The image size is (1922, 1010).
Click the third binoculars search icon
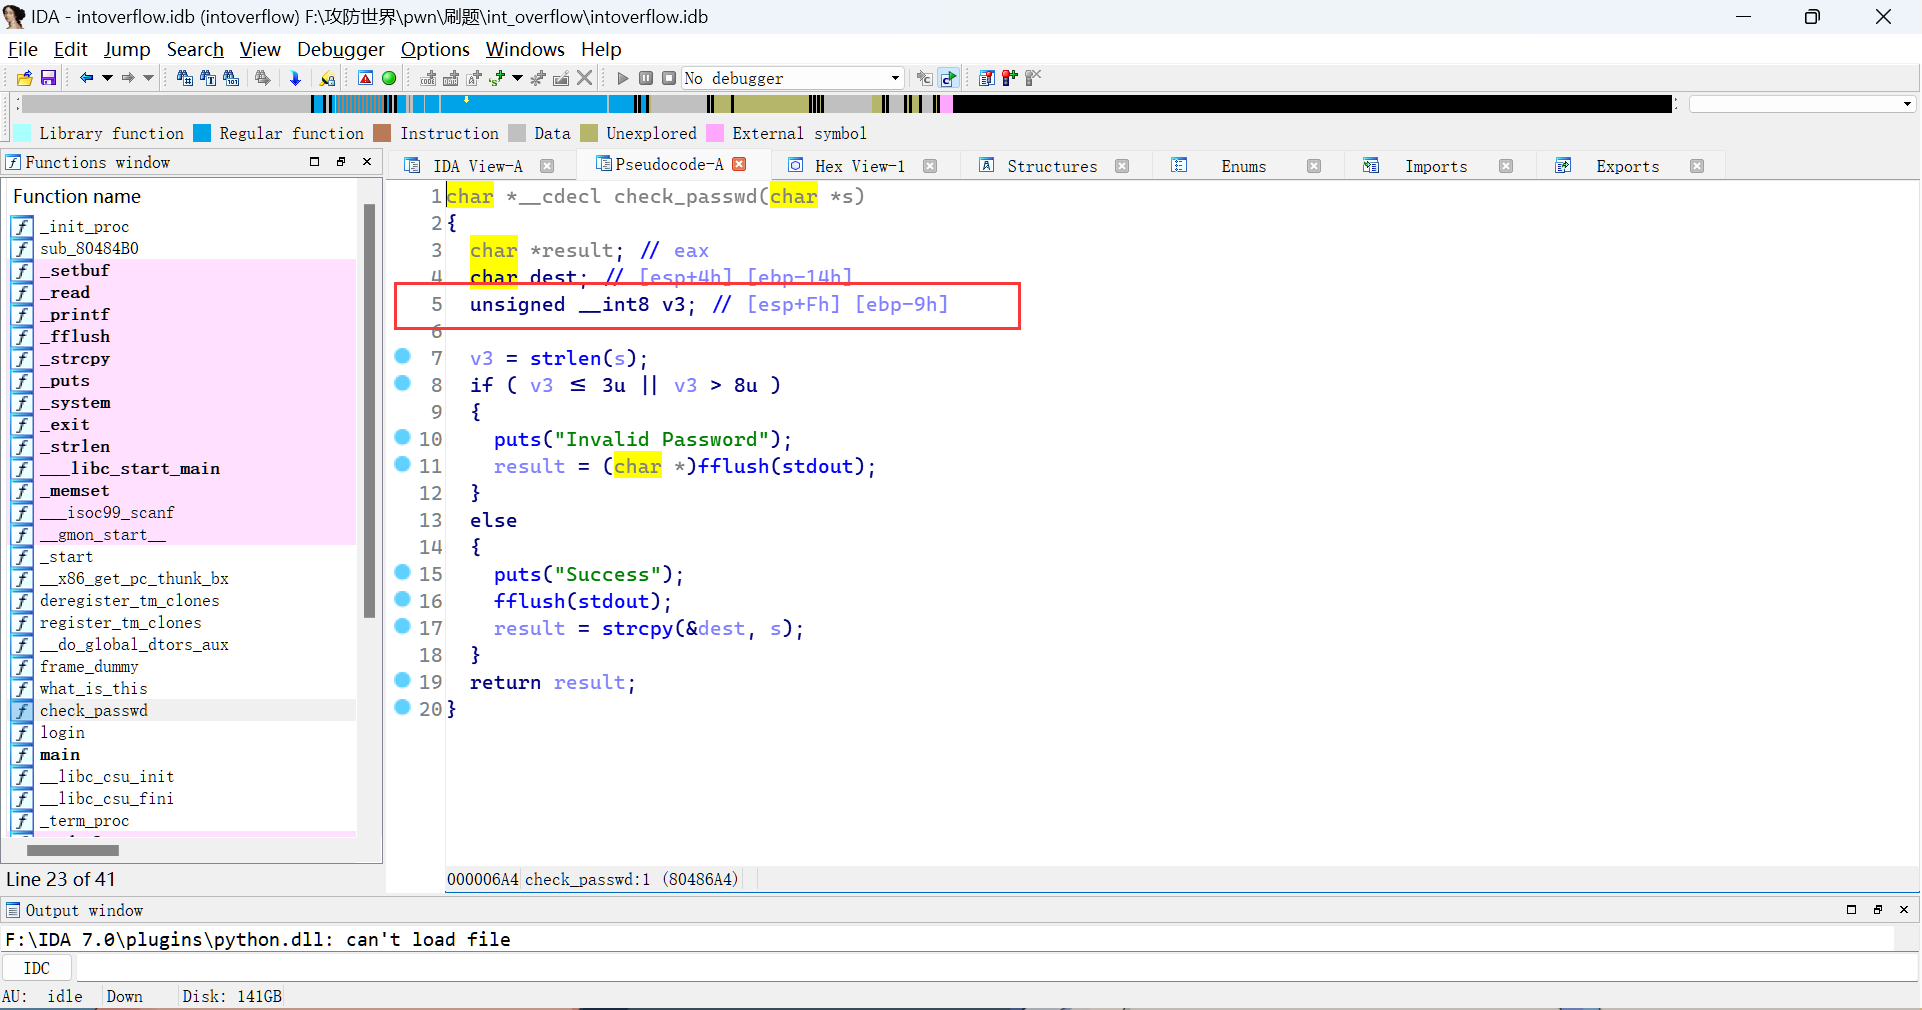pos(231,78)
